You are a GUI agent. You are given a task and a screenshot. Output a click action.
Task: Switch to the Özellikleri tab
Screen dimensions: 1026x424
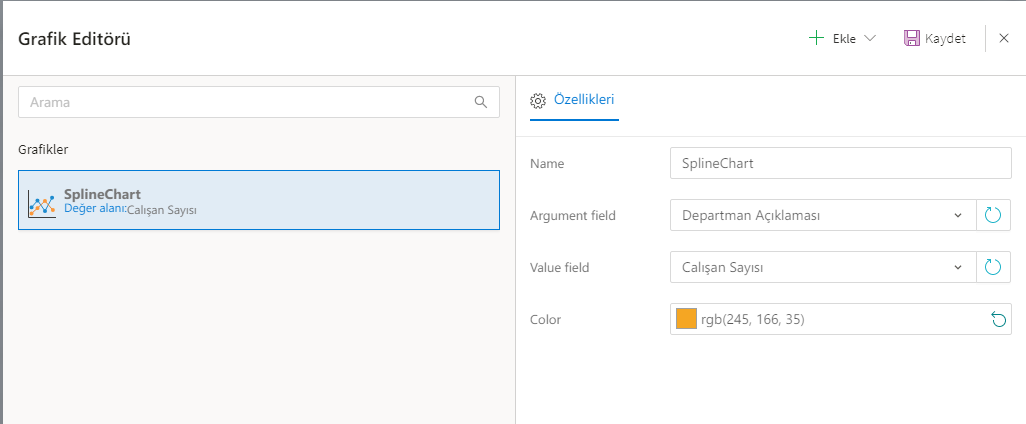point(583,99)
